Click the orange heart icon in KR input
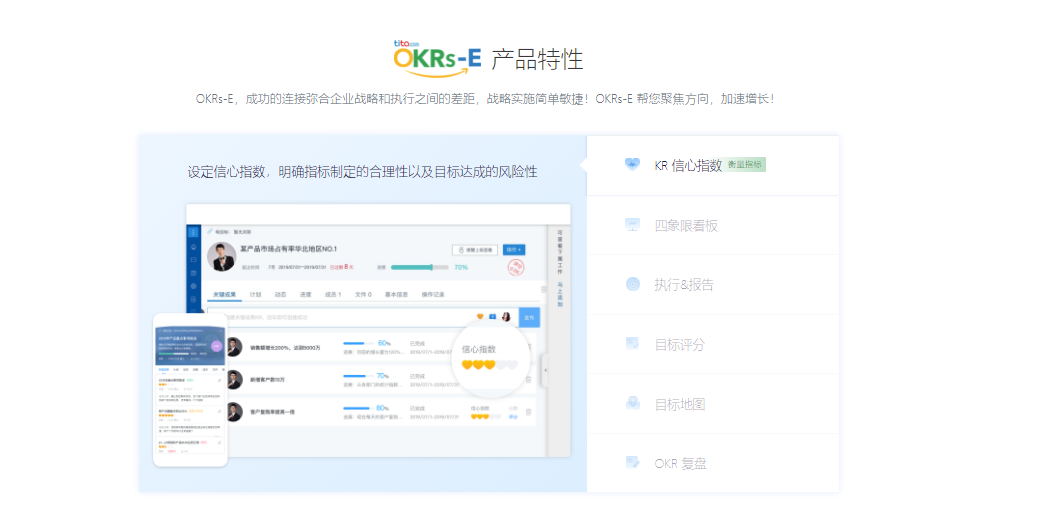Viewport: 1049px width, 517px height. click(480, 316)
